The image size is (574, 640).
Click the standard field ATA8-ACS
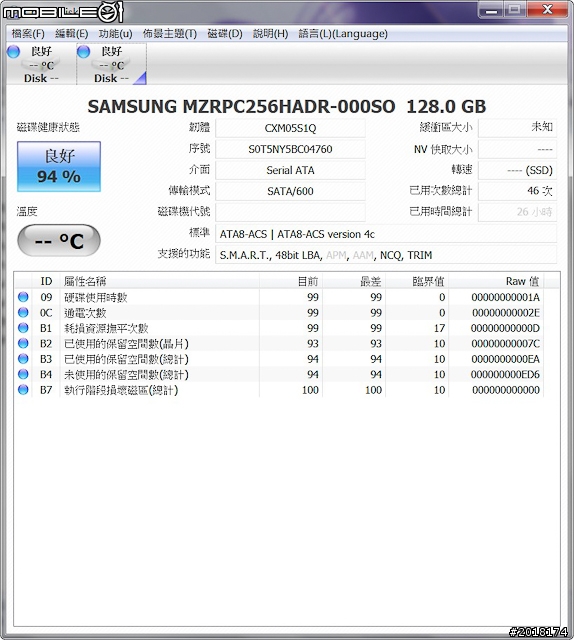coord(386,234)
